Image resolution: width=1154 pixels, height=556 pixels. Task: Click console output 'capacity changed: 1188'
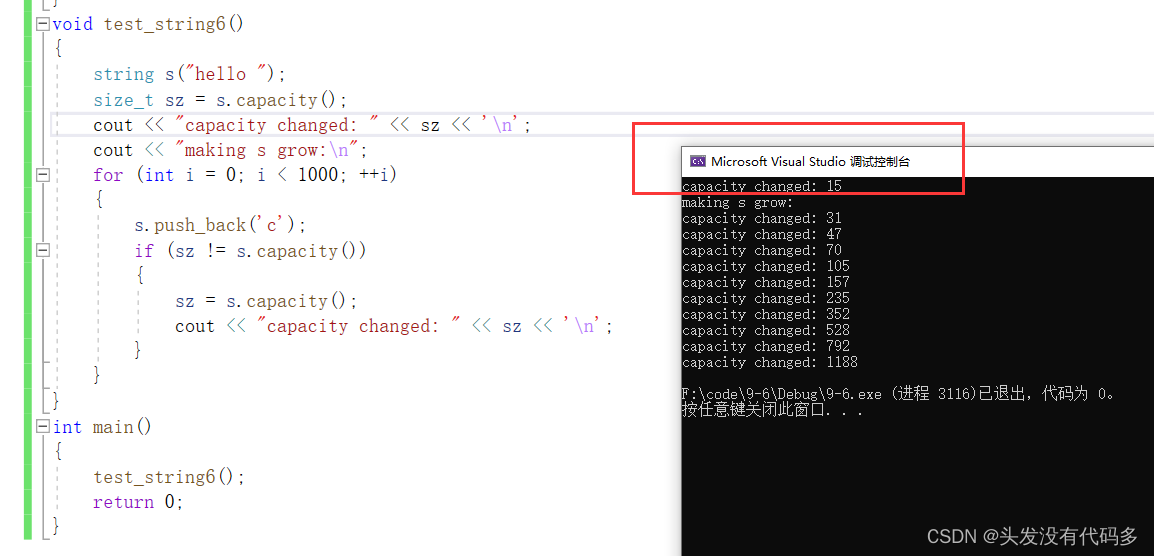coord(770,362)
